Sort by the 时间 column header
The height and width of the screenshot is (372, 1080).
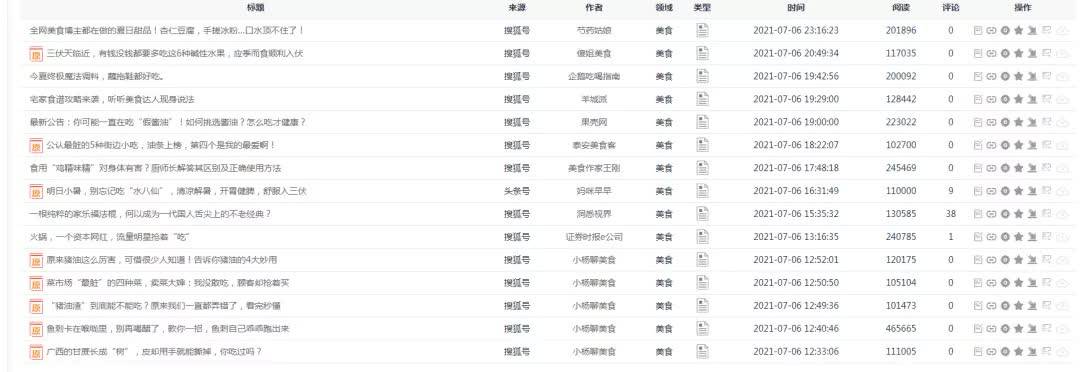(x=796, y=8)
